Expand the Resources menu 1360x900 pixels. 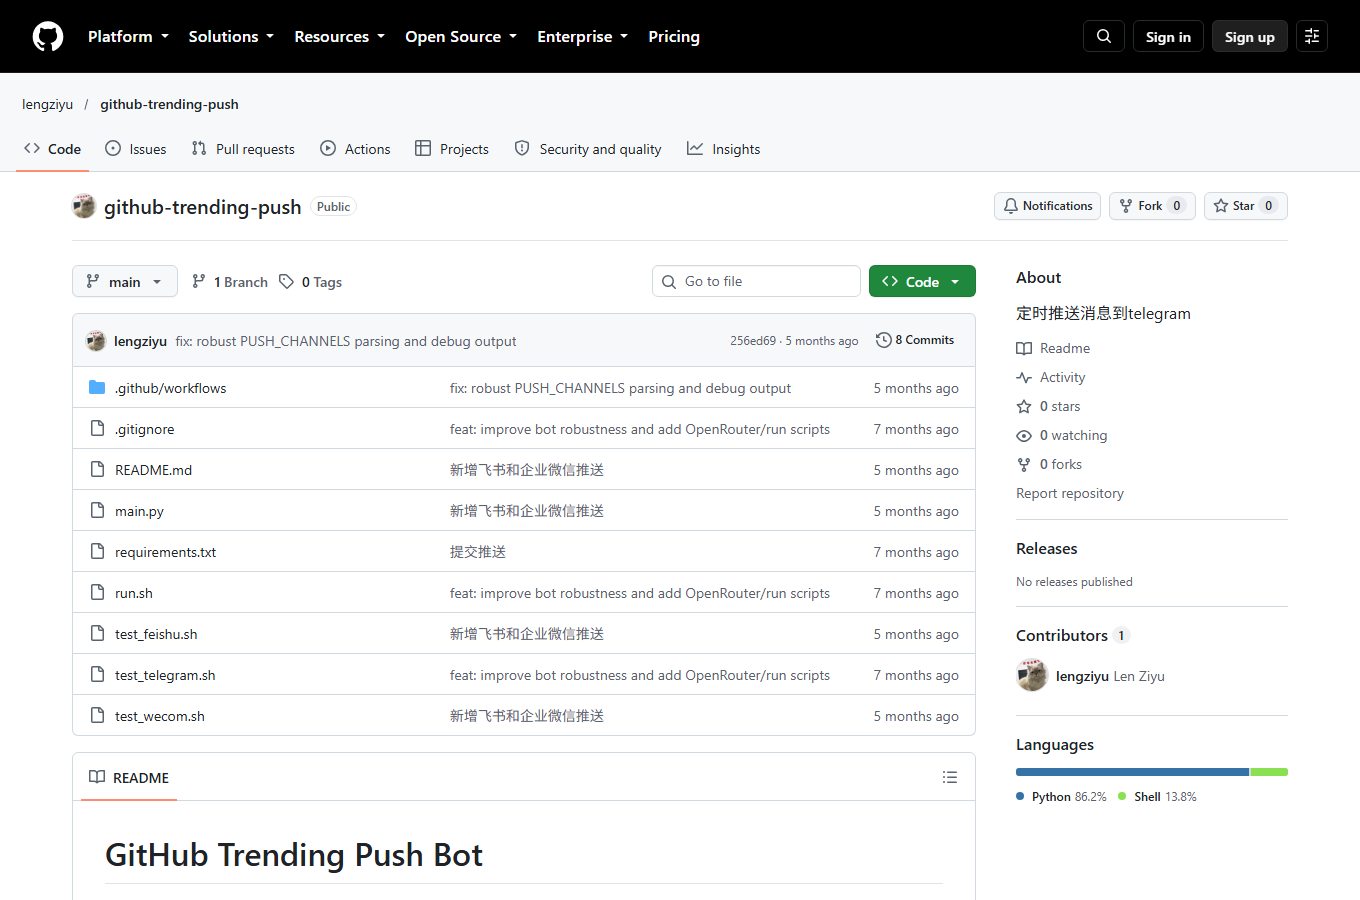(339, 36)
